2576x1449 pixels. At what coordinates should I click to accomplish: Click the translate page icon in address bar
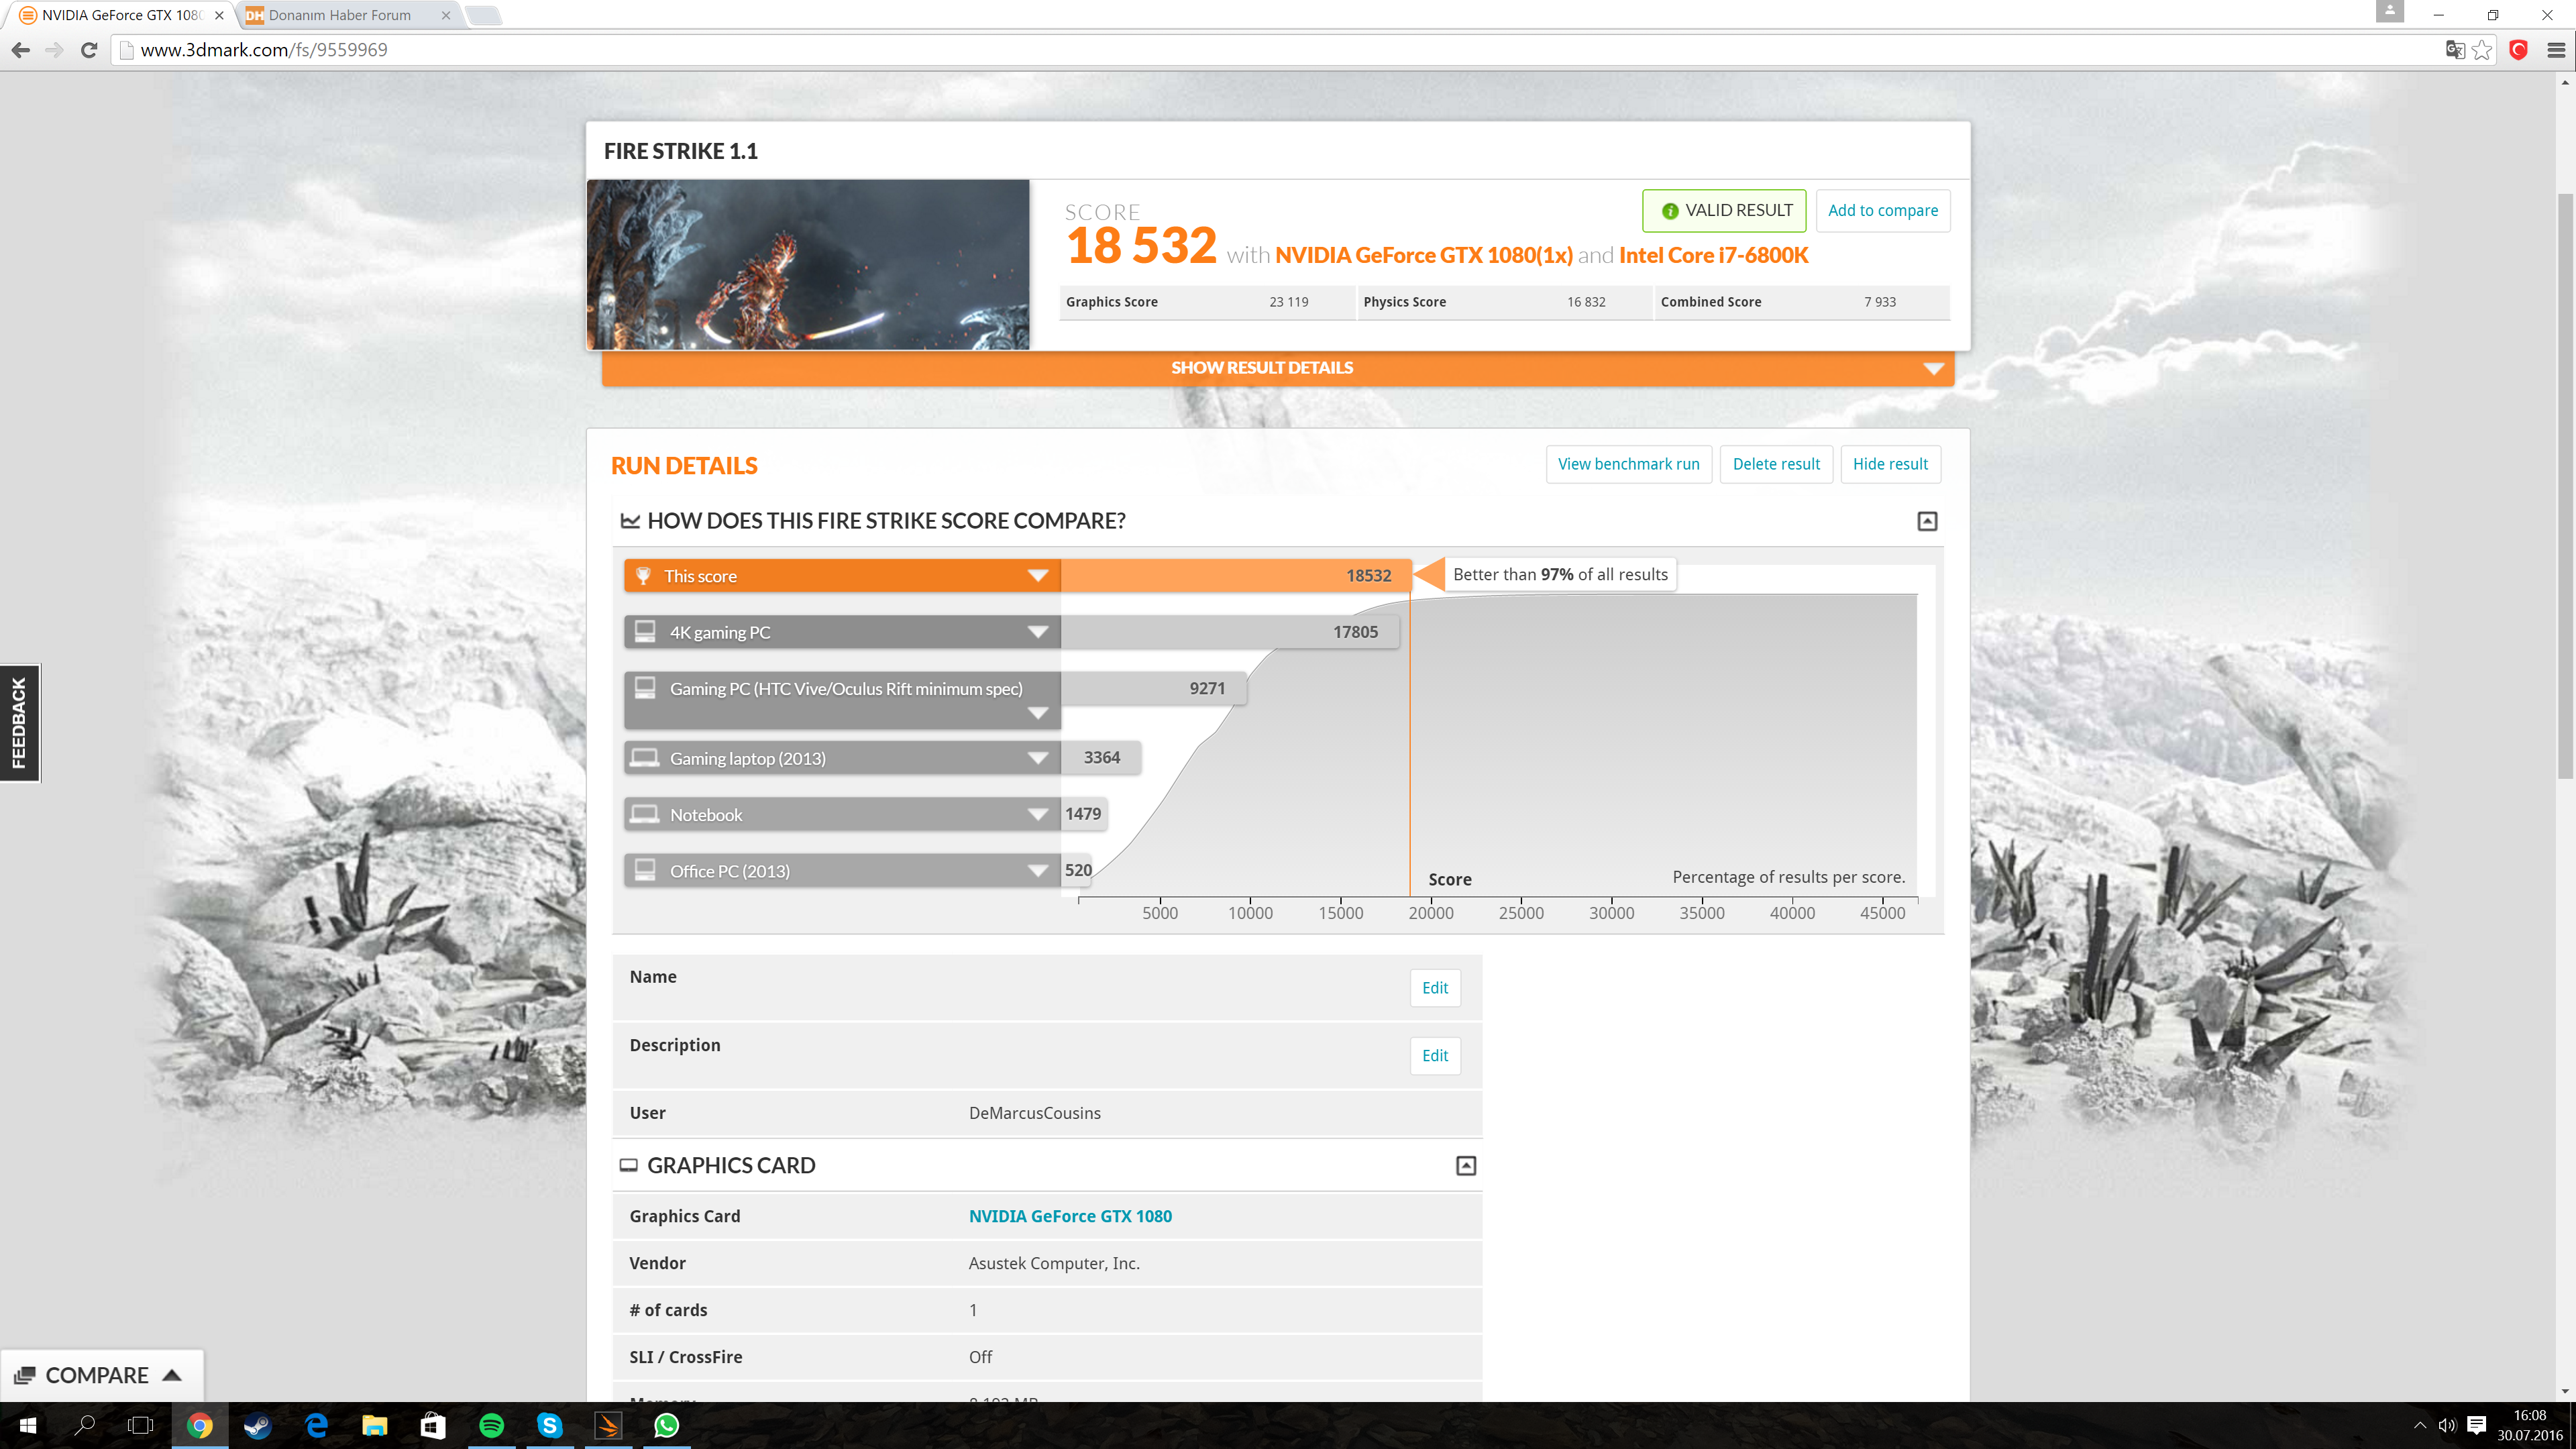pos(2454,50)
